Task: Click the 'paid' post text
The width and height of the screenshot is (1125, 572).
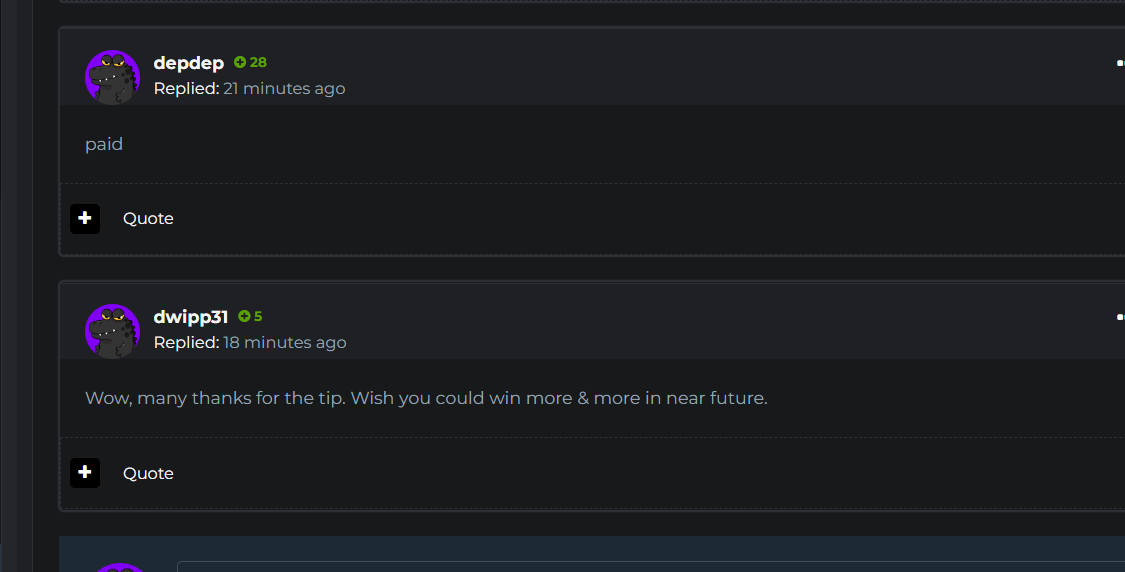Action: [104, 144]
